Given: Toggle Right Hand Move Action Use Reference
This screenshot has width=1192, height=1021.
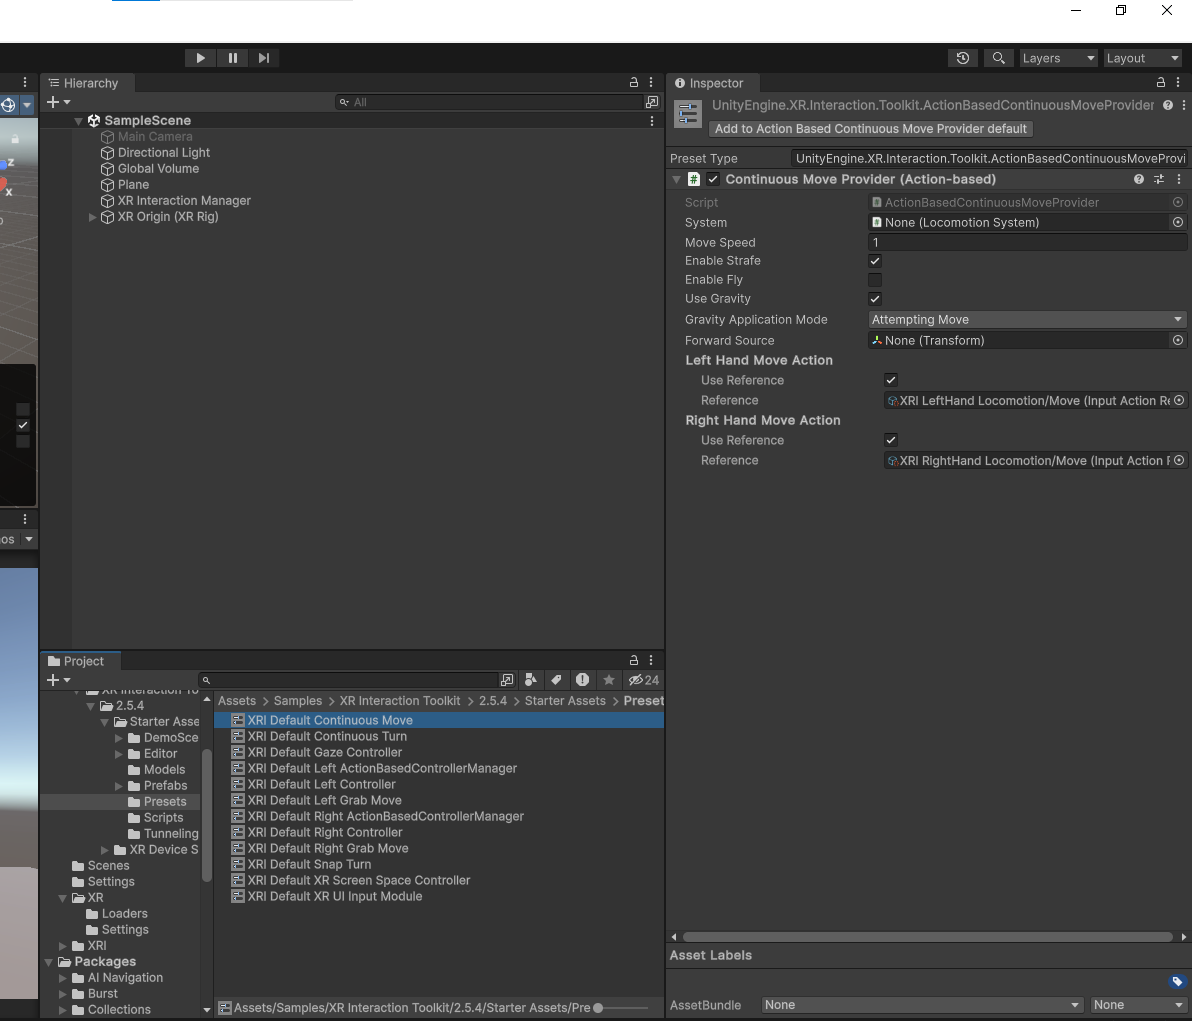Looking at the screenshot, I should (x=891, y=440).
